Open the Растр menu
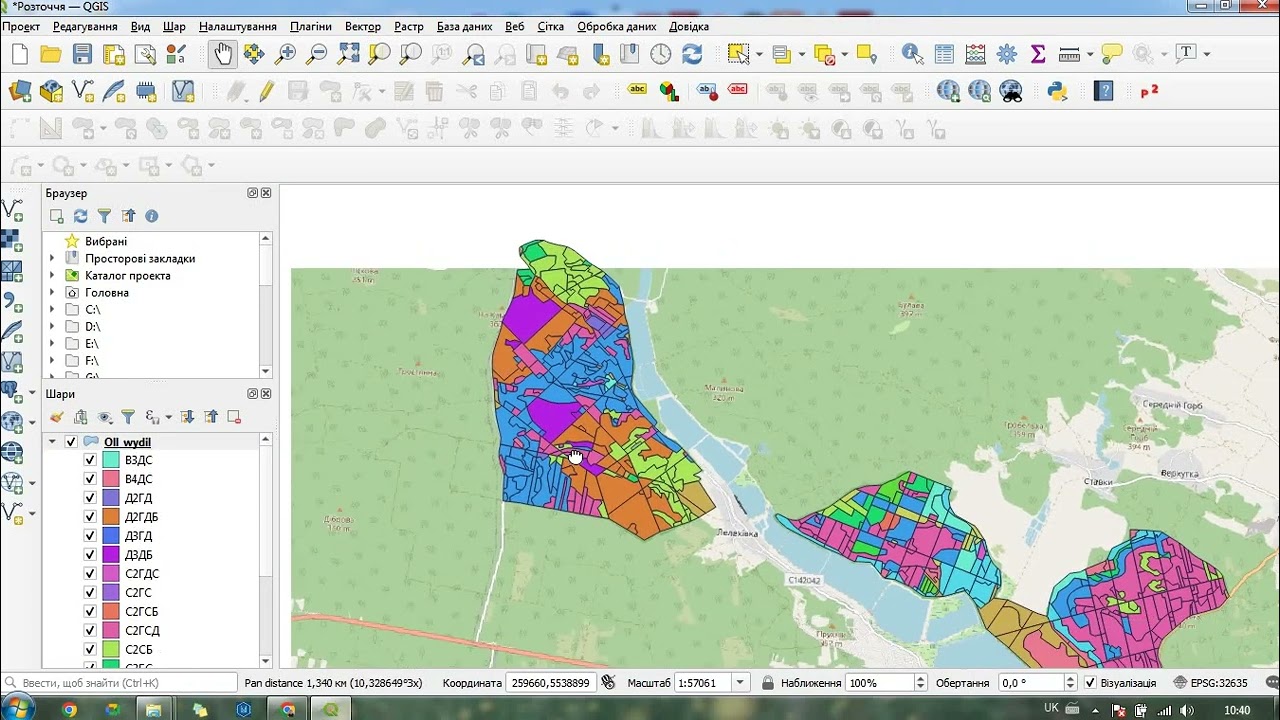This screenshot has height=720, width=1280. point(409,26)
